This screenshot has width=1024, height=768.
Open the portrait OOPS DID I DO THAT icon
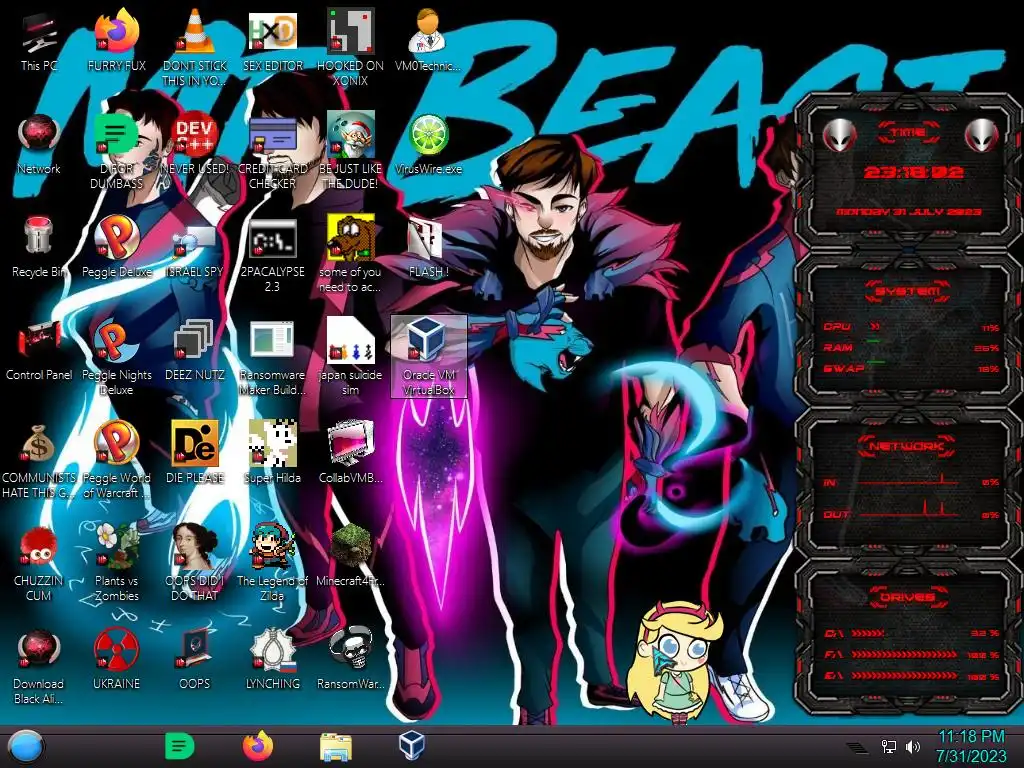(195, 564)
